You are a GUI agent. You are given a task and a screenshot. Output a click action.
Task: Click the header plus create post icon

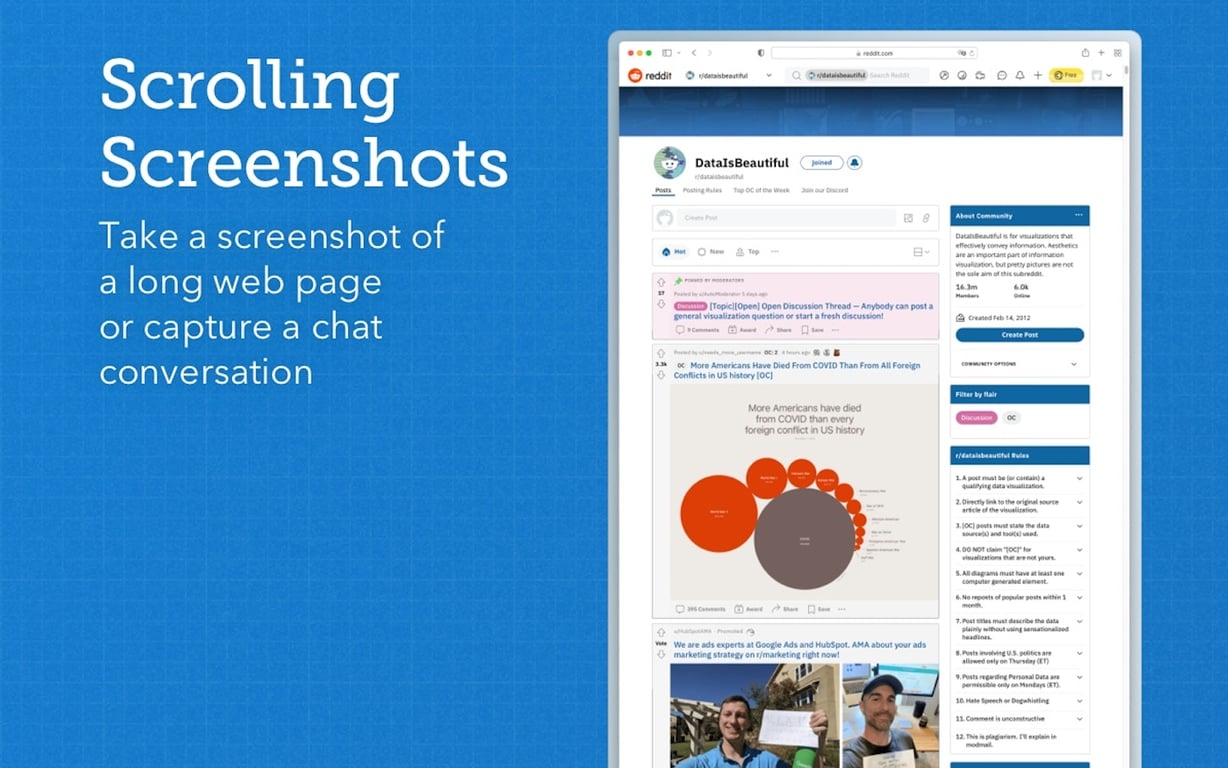(x=1038, y=75)
